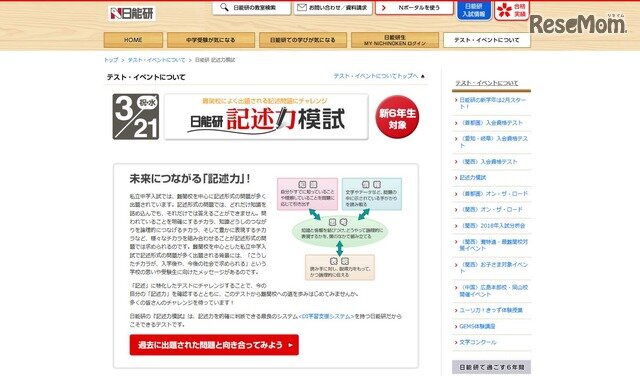Viewport: 640px width, 376px height.
Task: Open the N Portal arrow button
Action: click(x=414, y=8)
